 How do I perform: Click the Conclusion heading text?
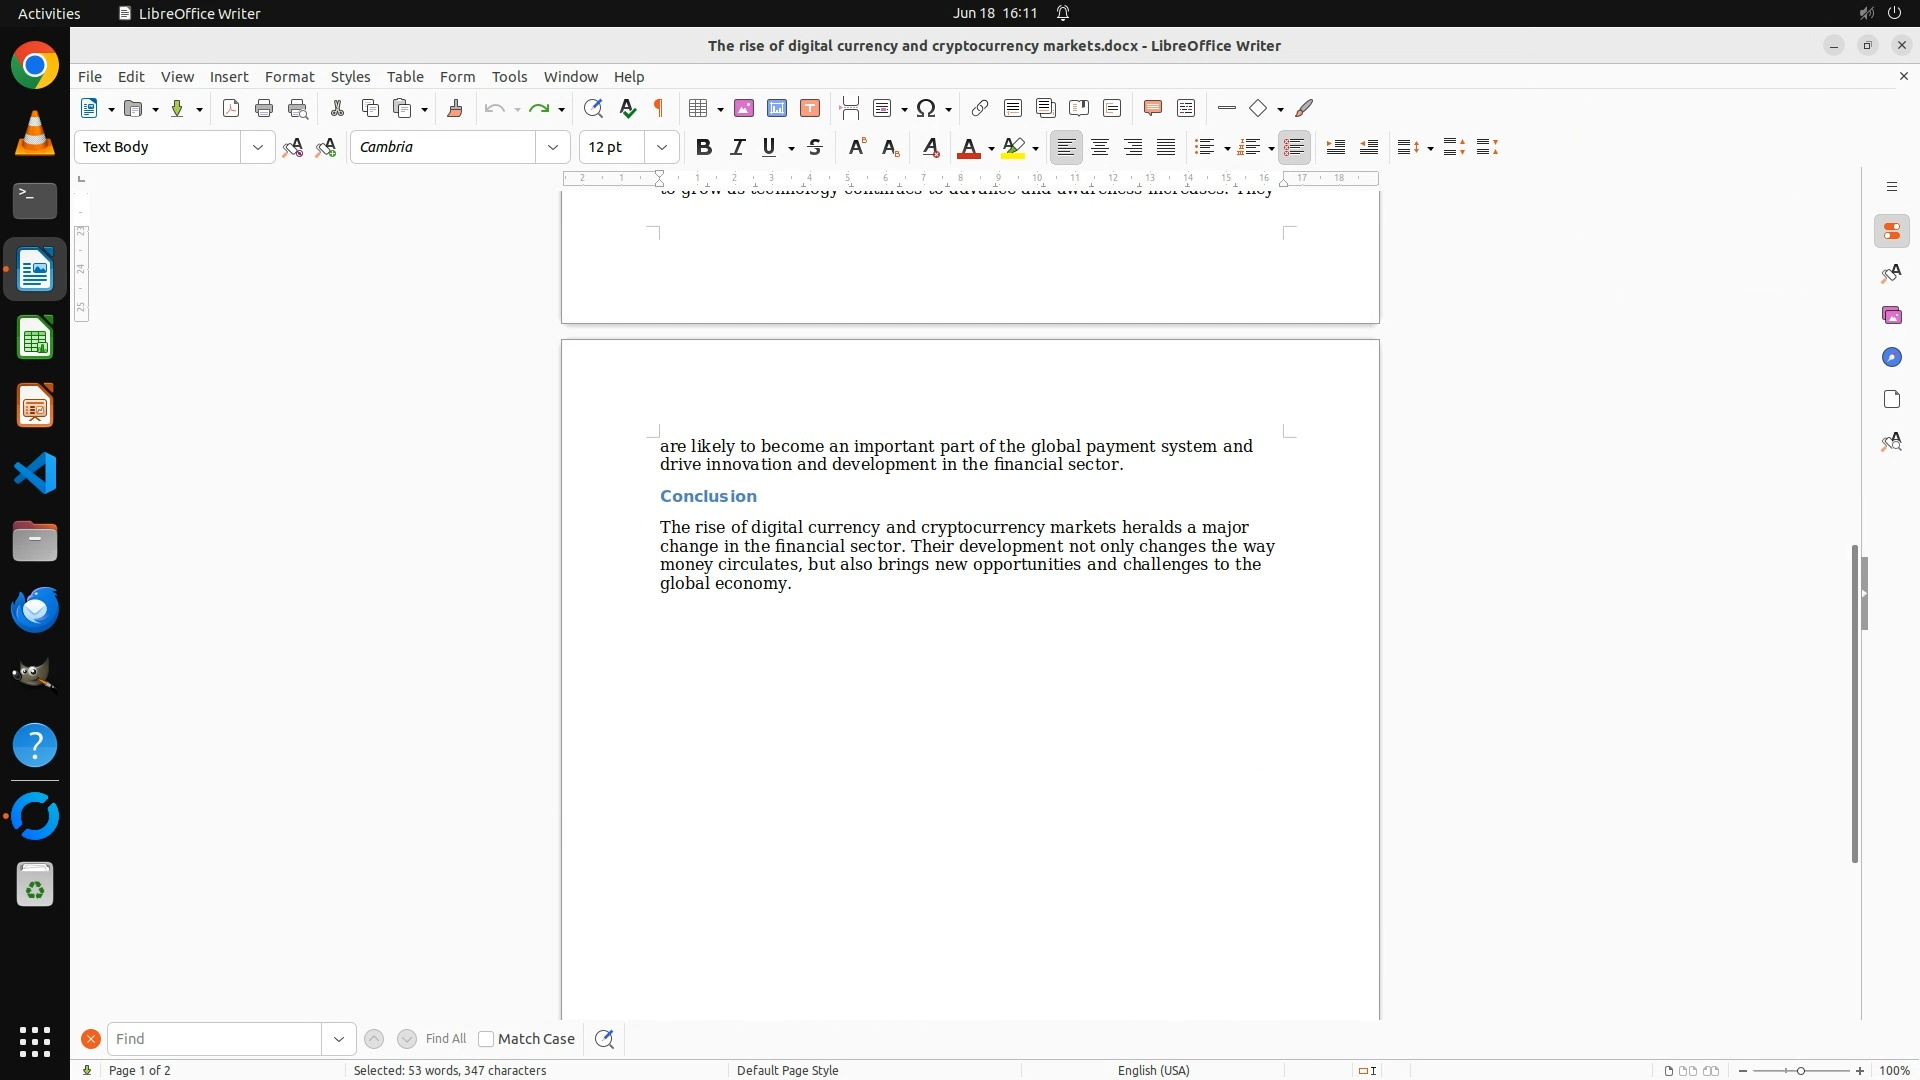click(x=708, y=496)
